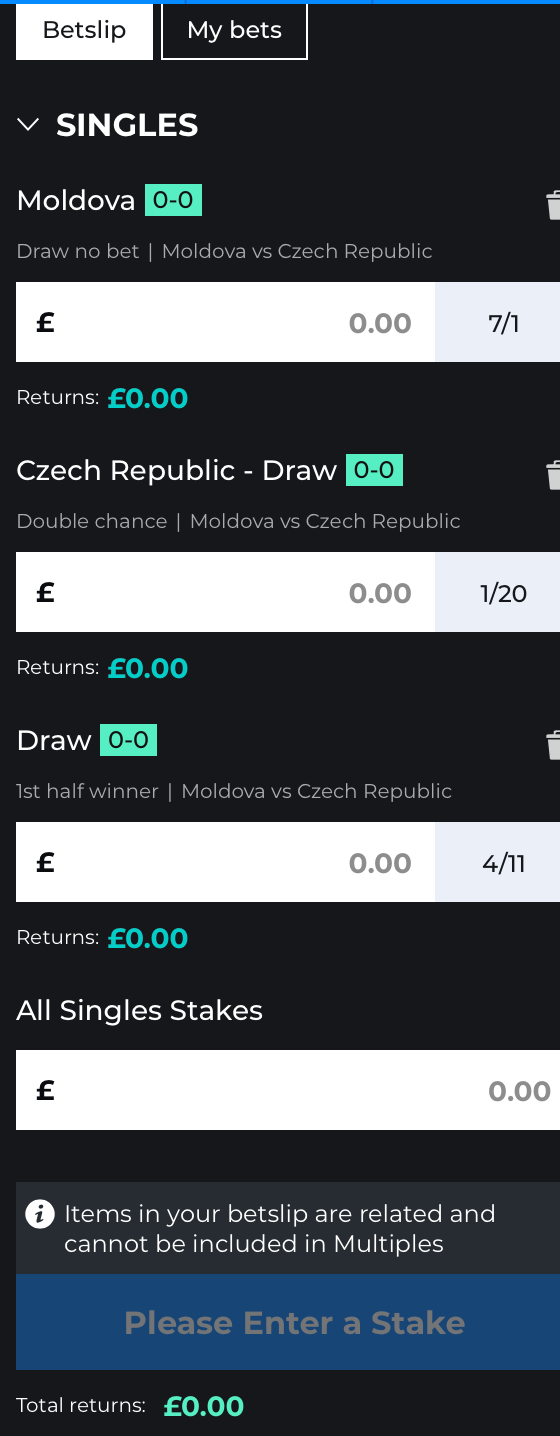Viewport: 560px width, 1436px height.
Task: Click the 0-0 score badge next to Moldova
Action: (x=173, y=200)
